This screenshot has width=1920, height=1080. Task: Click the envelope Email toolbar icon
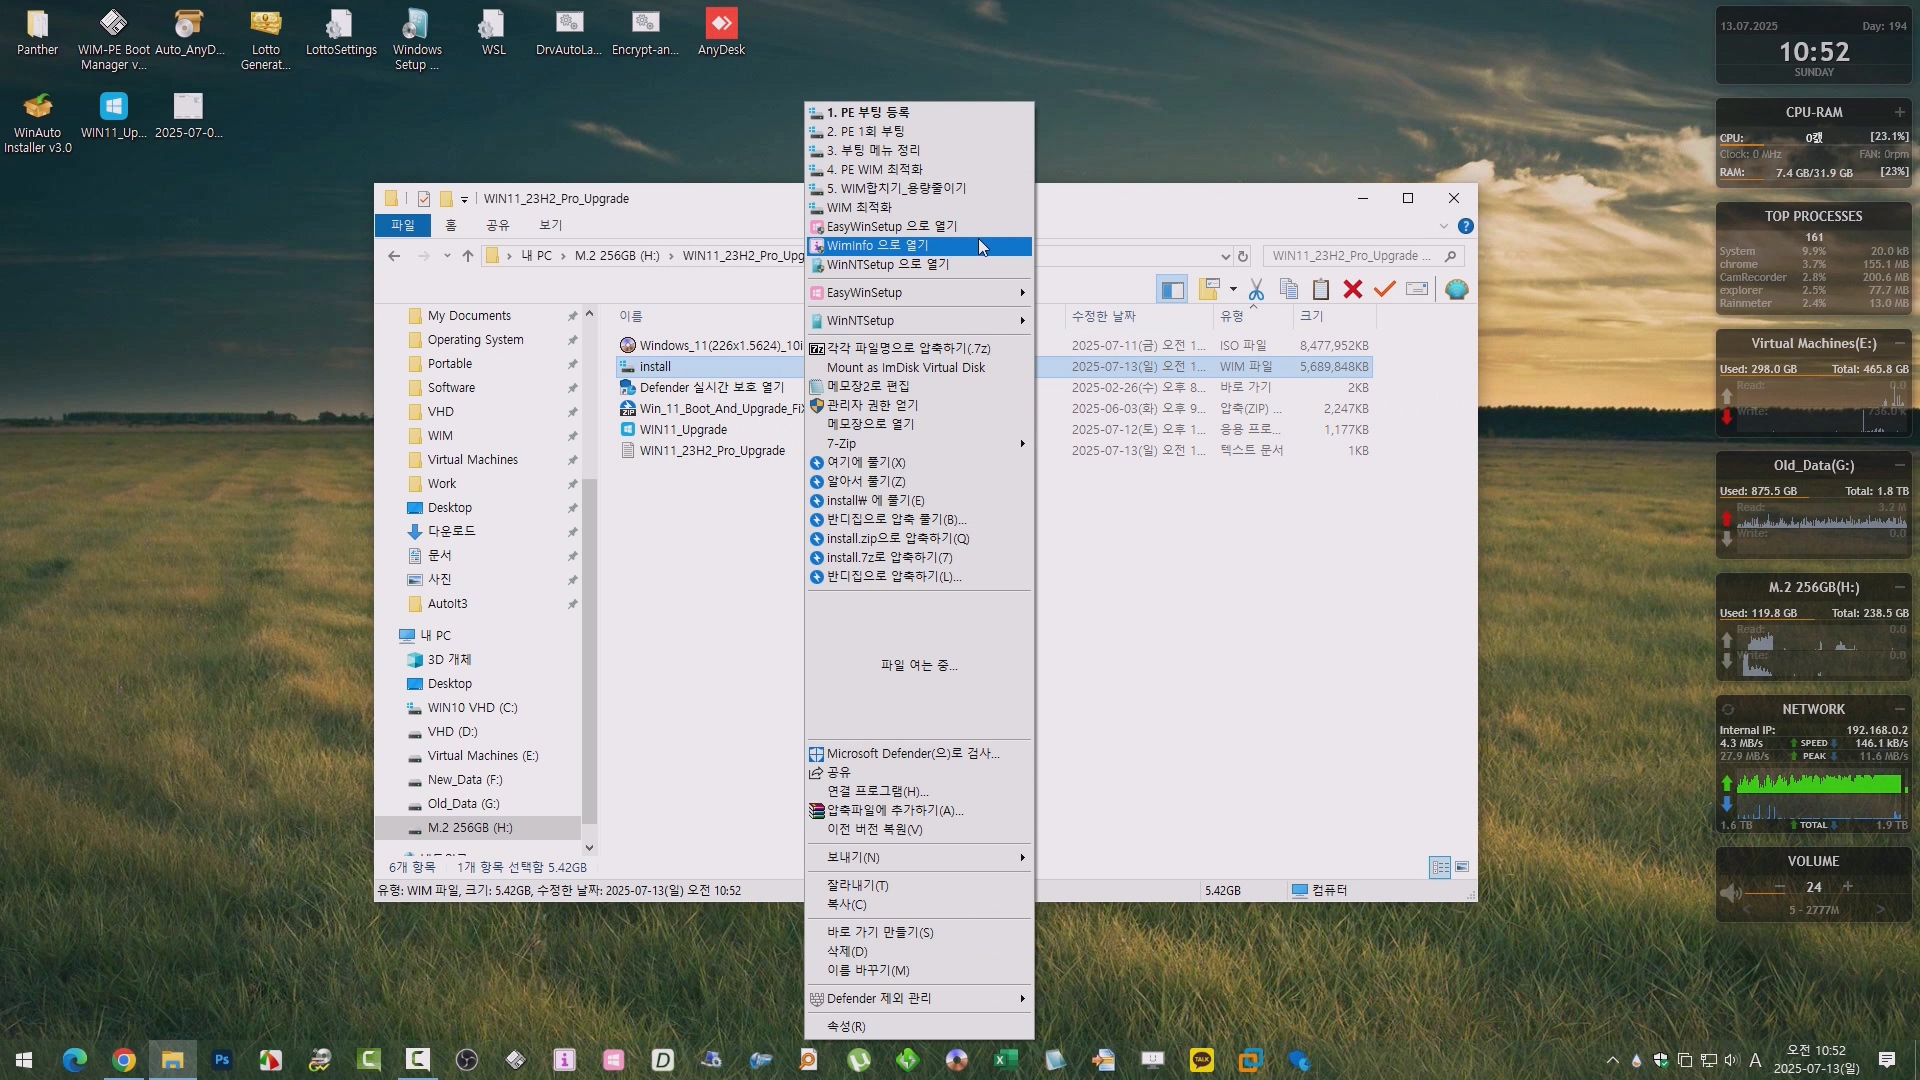1417,290
